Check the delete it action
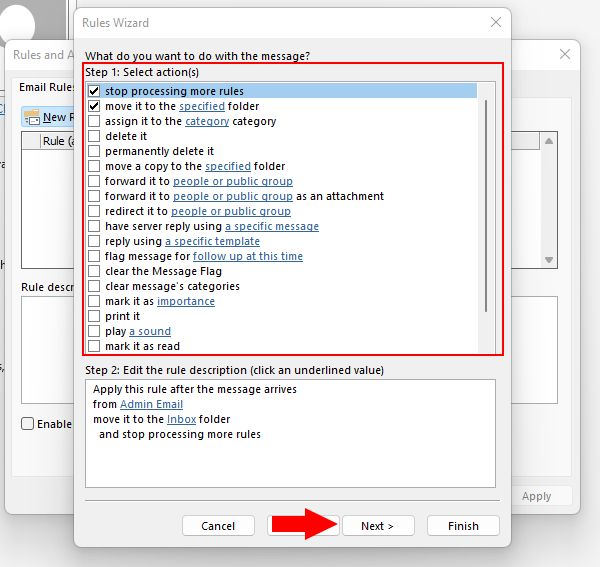Image resolution: width=600 pixels, height=567 pixels. coord(94,136)
